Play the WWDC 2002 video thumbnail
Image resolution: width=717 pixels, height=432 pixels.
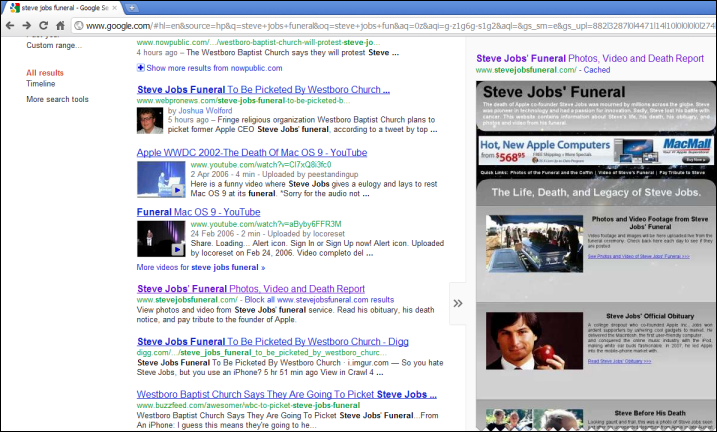click(161, 179)
